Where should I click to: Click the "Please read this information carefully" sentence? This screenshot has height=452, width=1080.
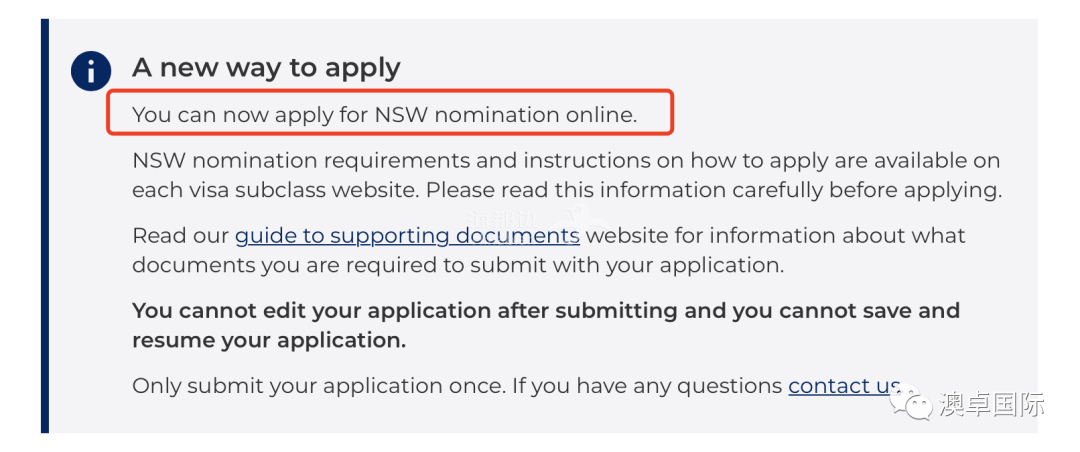click(x=714, y=190)
